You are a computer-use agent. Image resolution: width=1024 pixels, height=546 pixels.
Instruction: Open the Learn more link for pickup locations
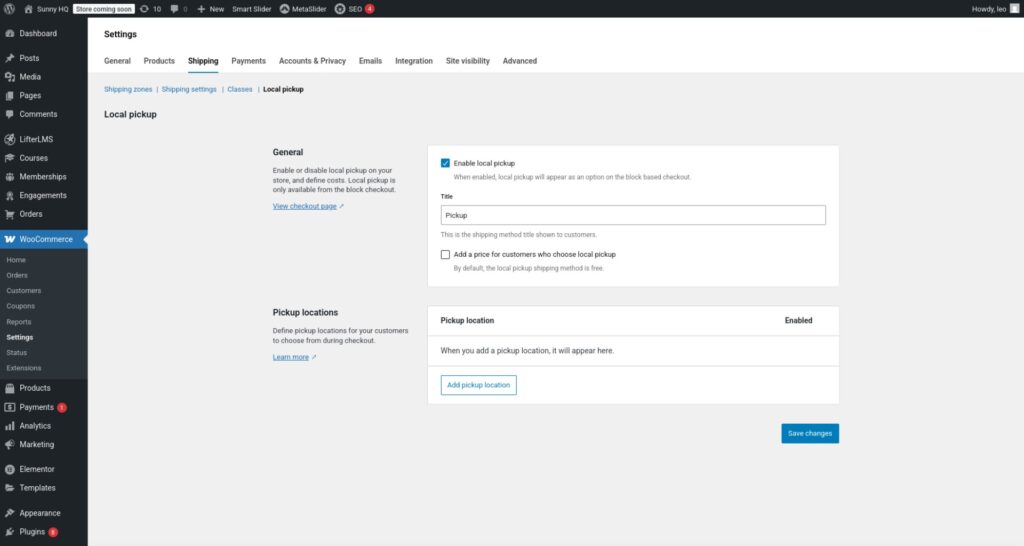click(x=291, y=357)
